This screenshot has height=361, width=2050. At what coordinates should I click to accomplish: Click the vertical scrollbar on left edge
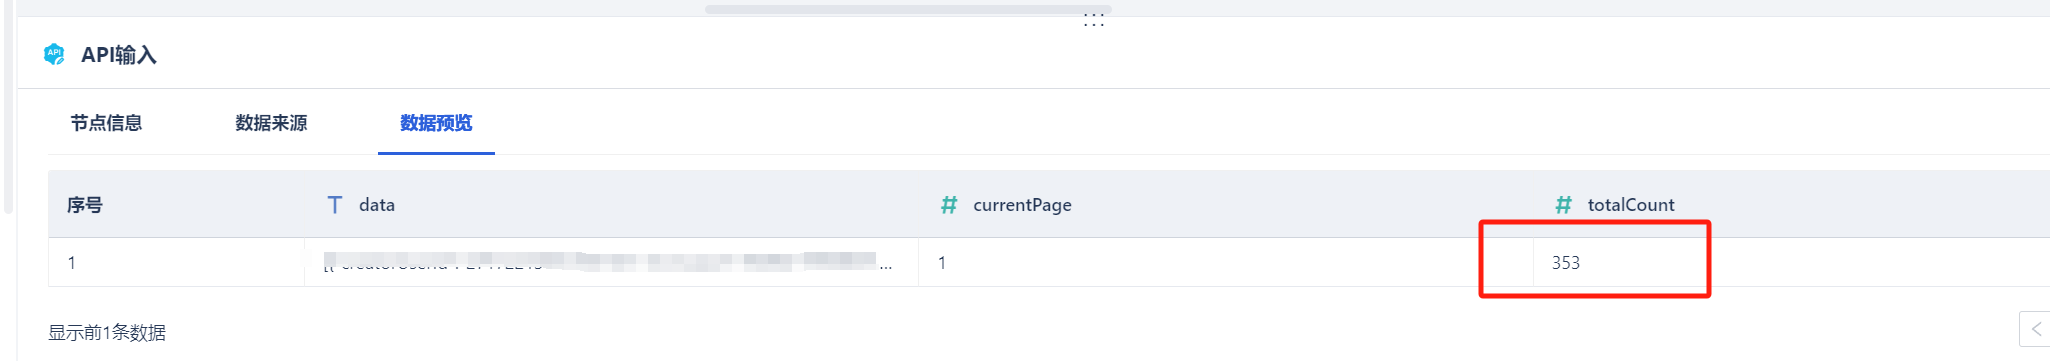pos(8,107)
